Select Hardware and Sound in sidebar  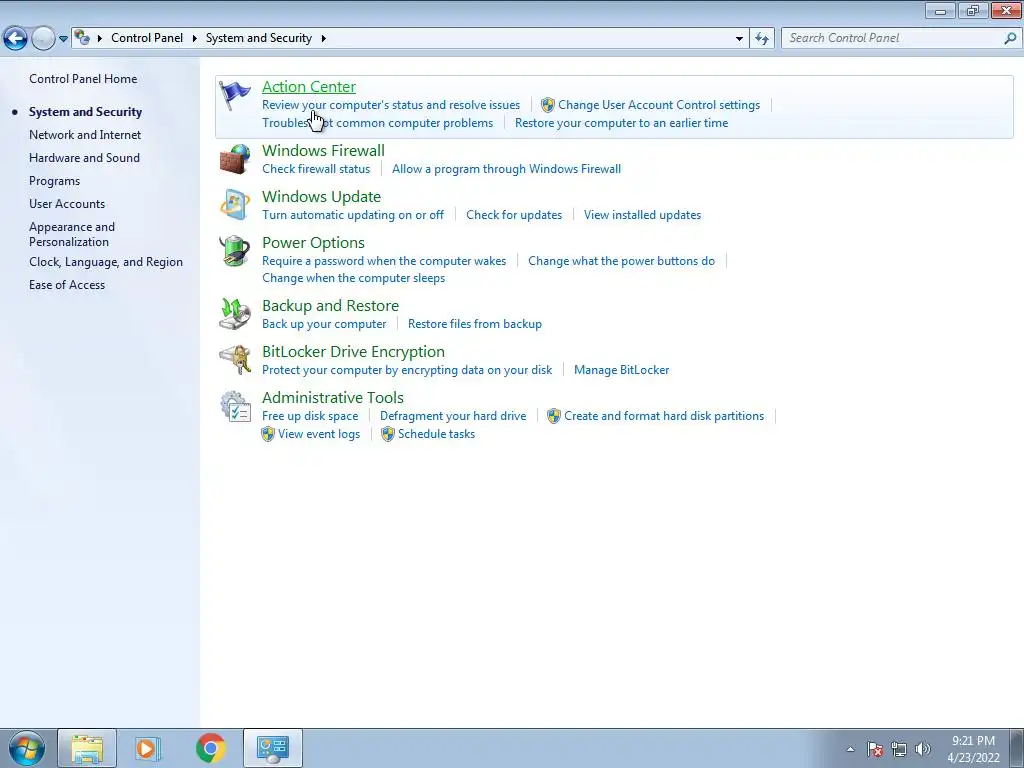84,158
